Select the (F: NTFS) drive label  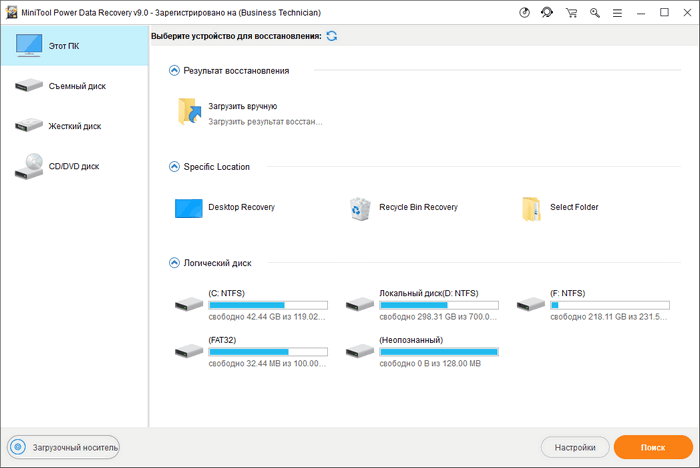point(567,293)
